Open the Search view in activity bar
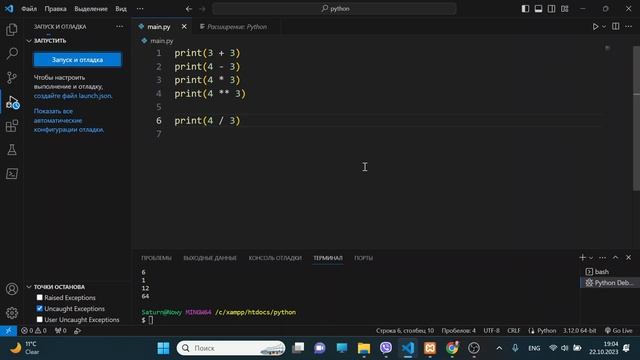Viewport: 640px width, 360px height. point(12,53)
